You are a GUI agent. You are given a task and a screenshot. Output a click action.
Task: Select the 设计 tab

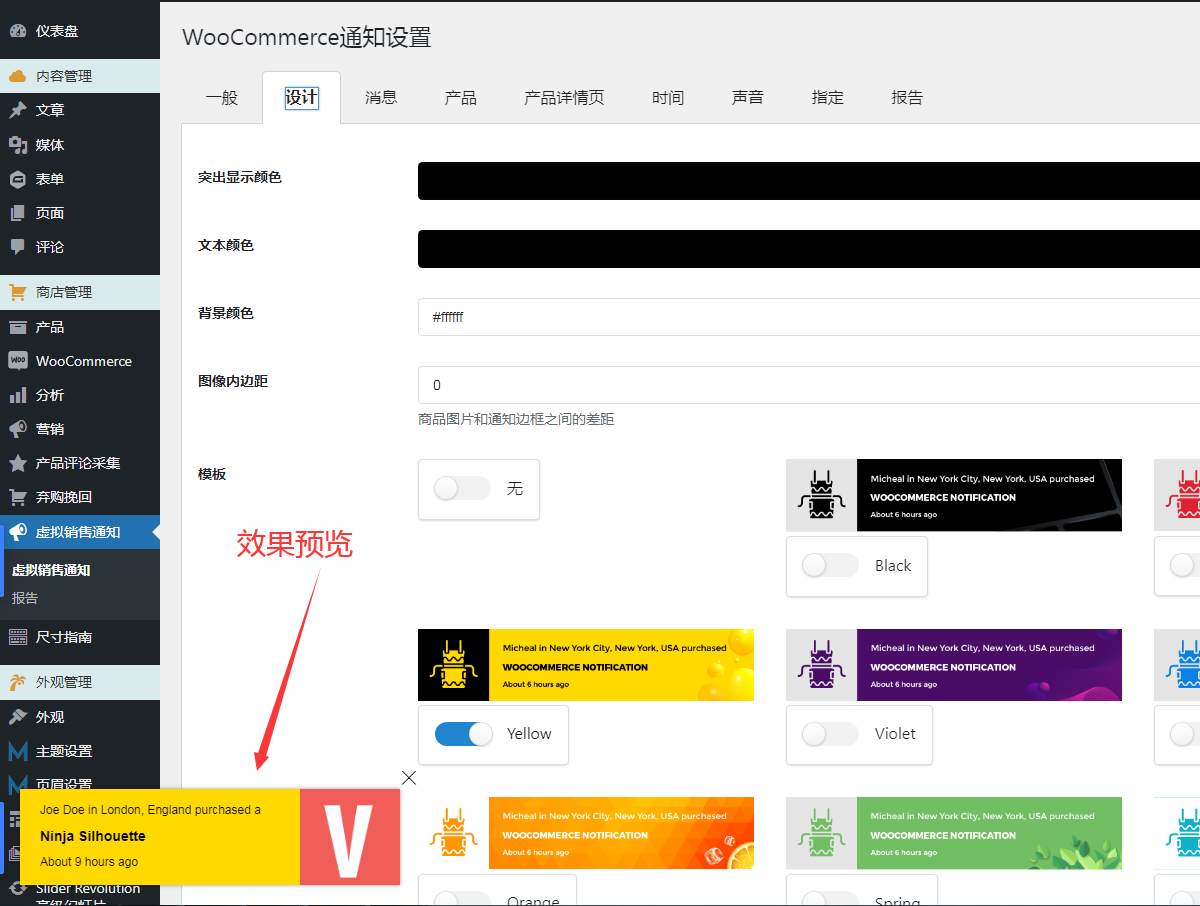(x=301, y=97)
